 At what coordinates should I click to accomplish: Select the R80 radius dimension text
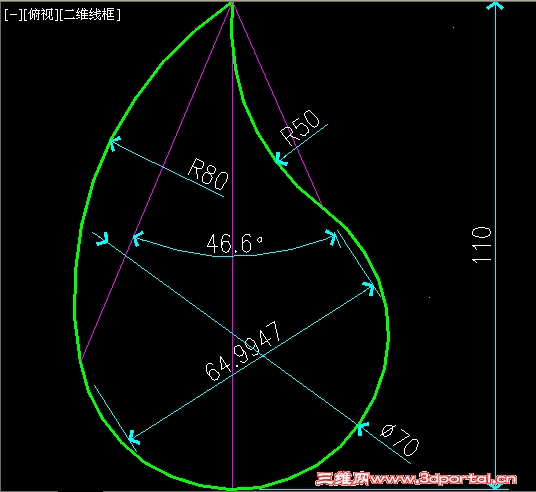coord(209,174)
